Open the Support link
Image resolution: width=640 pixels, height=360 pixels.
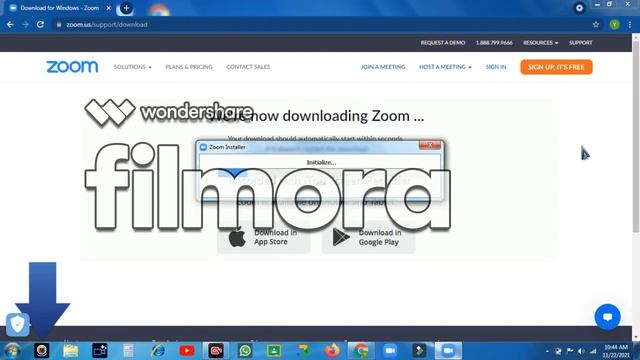tap(580, 43)
